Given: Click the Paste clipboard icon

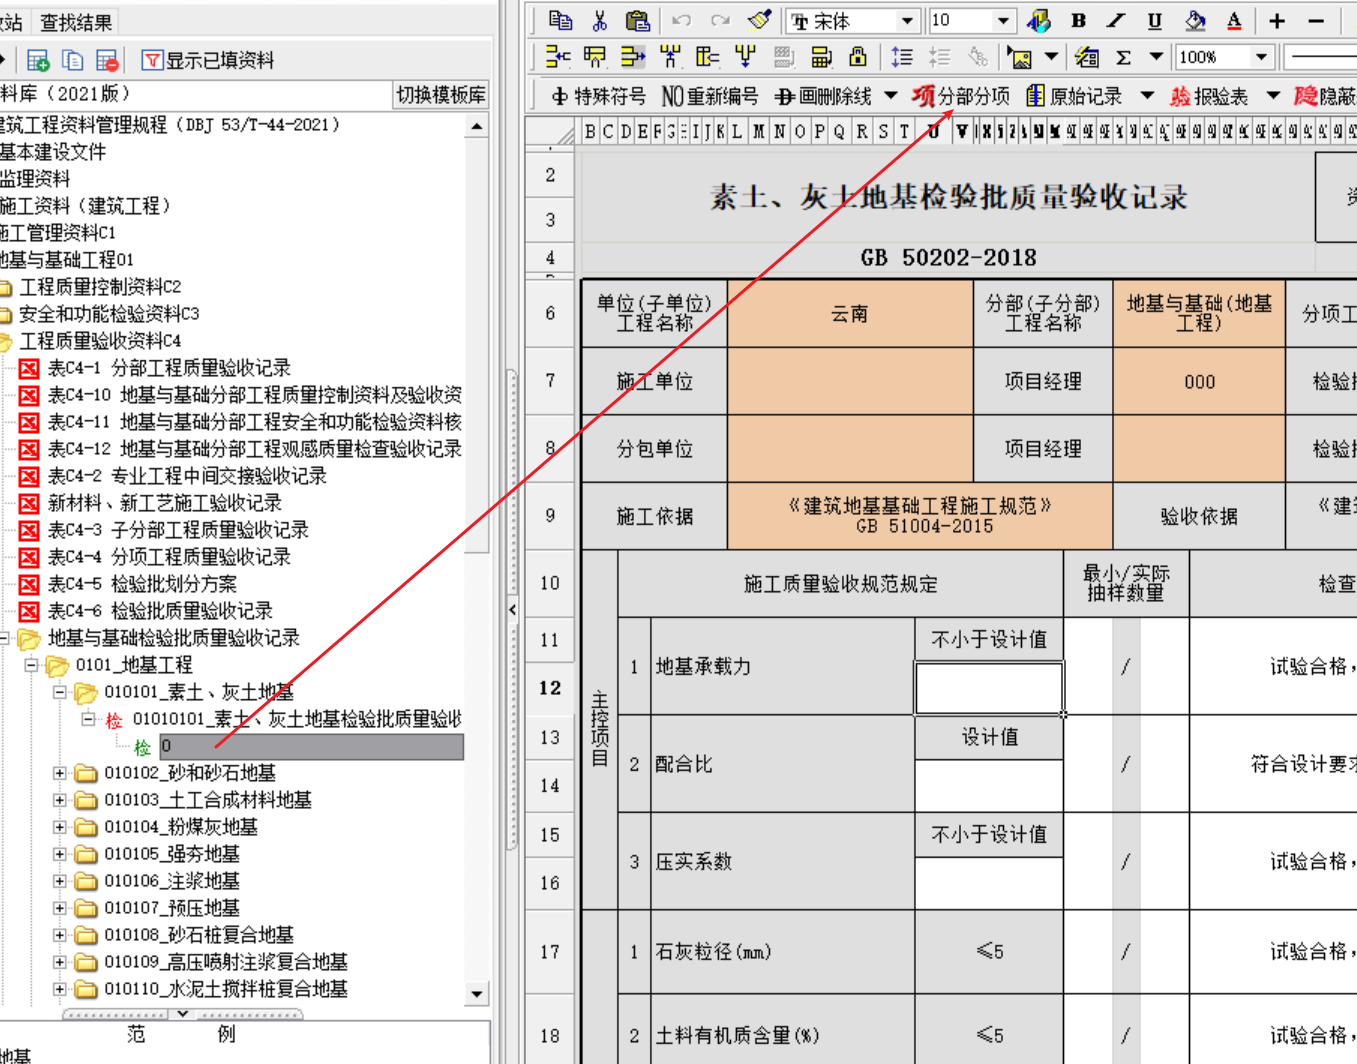Looking at the screenshot, I should (x=637, y=20).
